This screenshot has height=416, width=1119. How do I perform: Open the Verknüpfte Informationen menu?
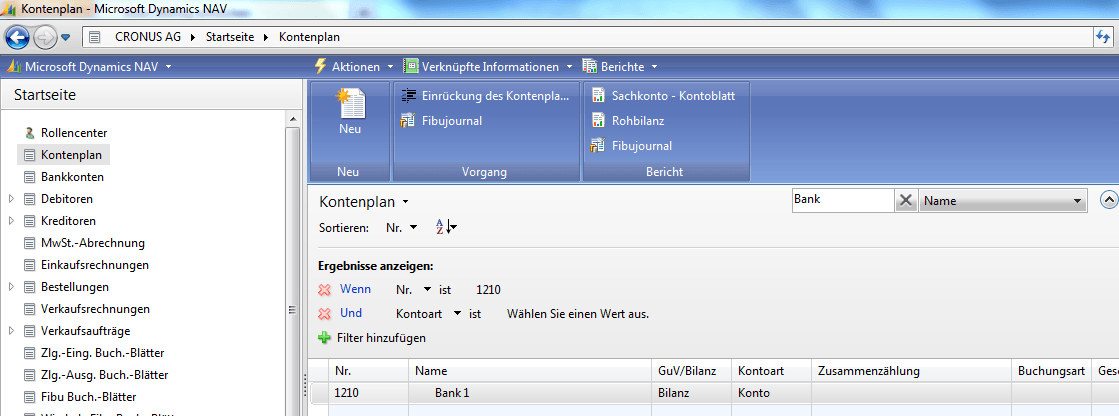click(x=488, y=67)
